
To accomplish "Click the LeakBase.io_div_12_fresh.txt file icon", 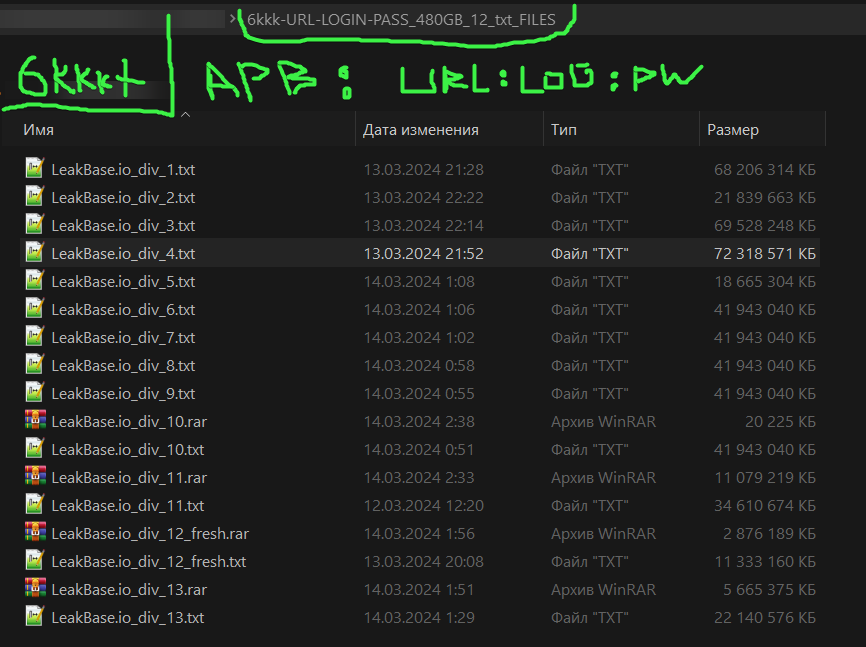I will (x=34, y=560).
